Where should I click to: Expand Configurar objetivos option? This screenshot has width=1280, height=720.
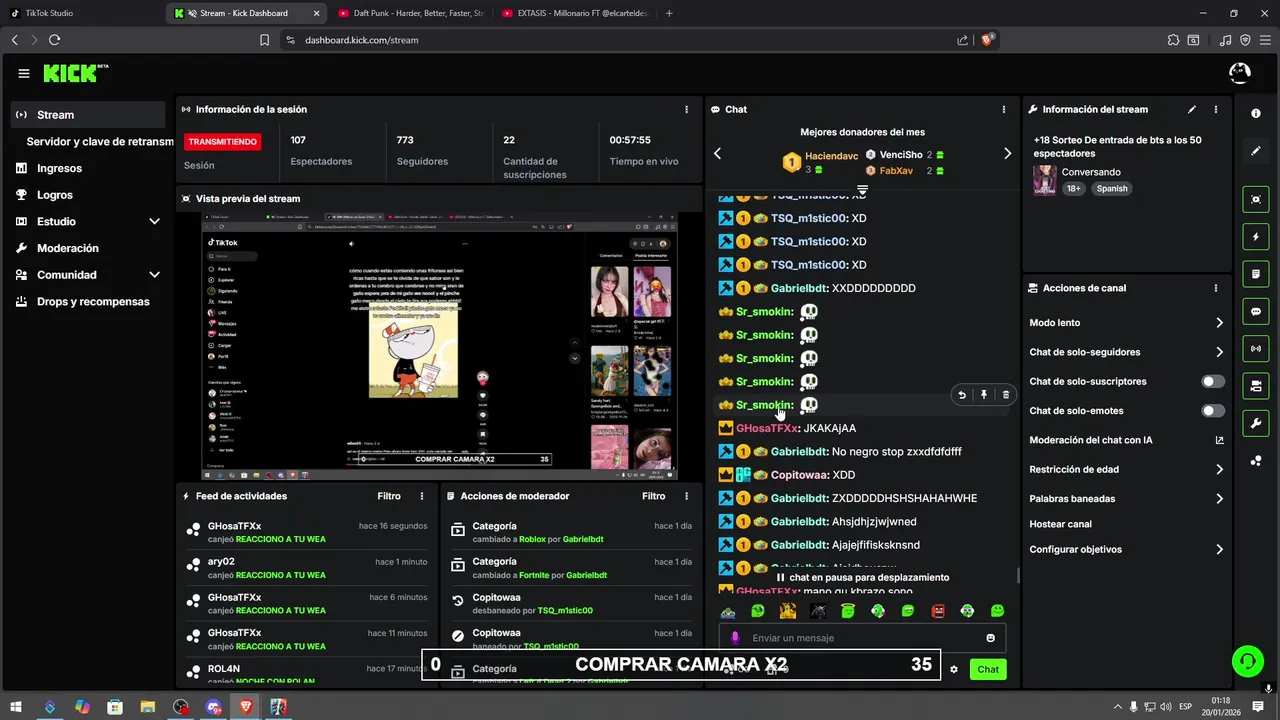tap(1126, 549)
